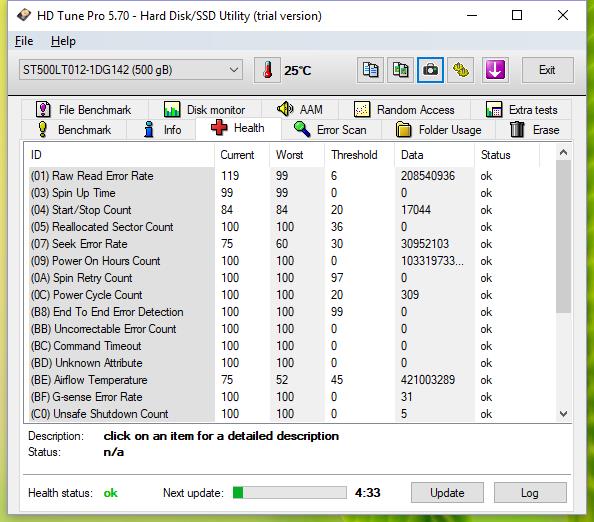This screenshot has width=594, height=522.
Task: Switch to the Extra tests tab
Action: coord(521,110)
